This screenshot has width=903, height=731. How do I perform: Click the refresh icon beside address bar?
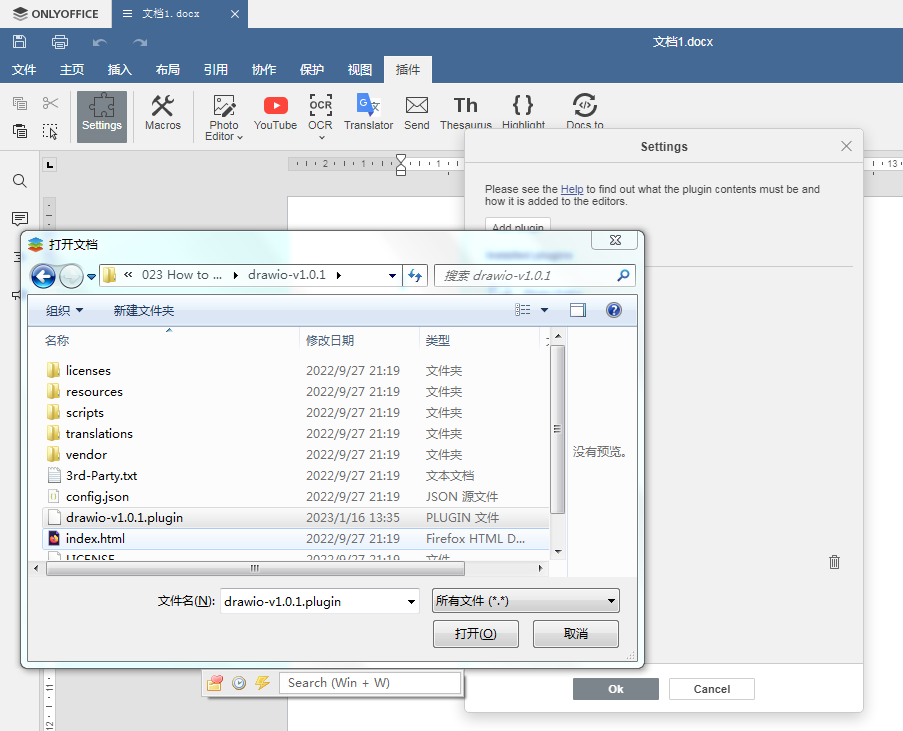tap(415, 275)
